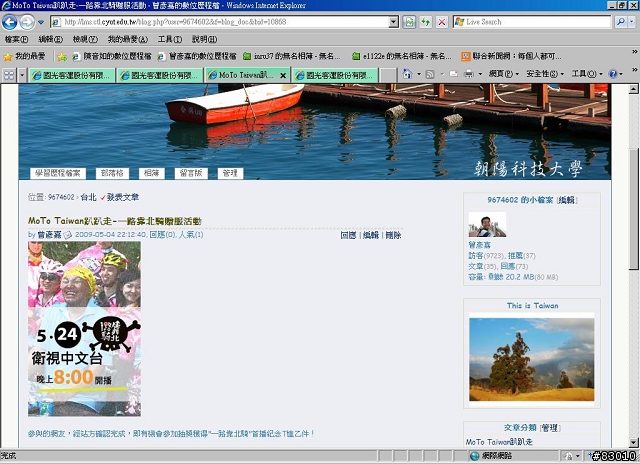This screenshot has width=640, height=464.
Task: Click the compatibility view icon
Action: point(409,22)
